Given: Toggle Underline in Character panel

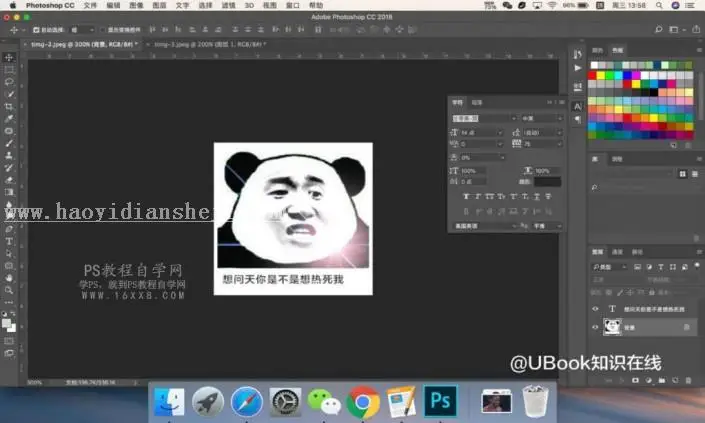Looking at the screenshot, I should pos(536,196).
